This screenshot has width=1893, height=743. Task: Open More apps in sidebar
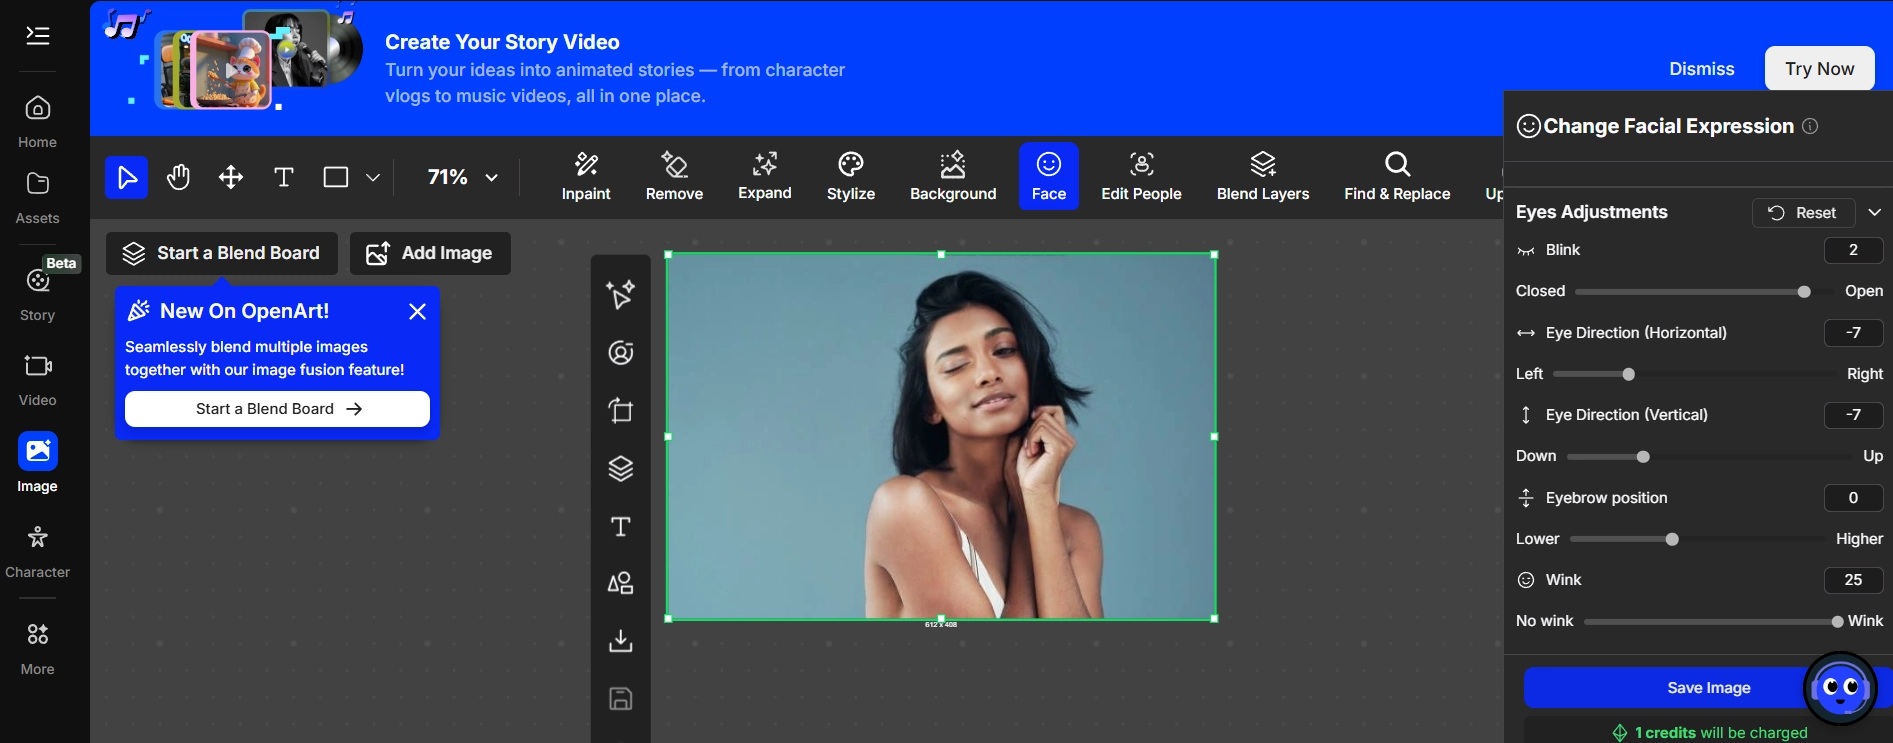point(37,647)
